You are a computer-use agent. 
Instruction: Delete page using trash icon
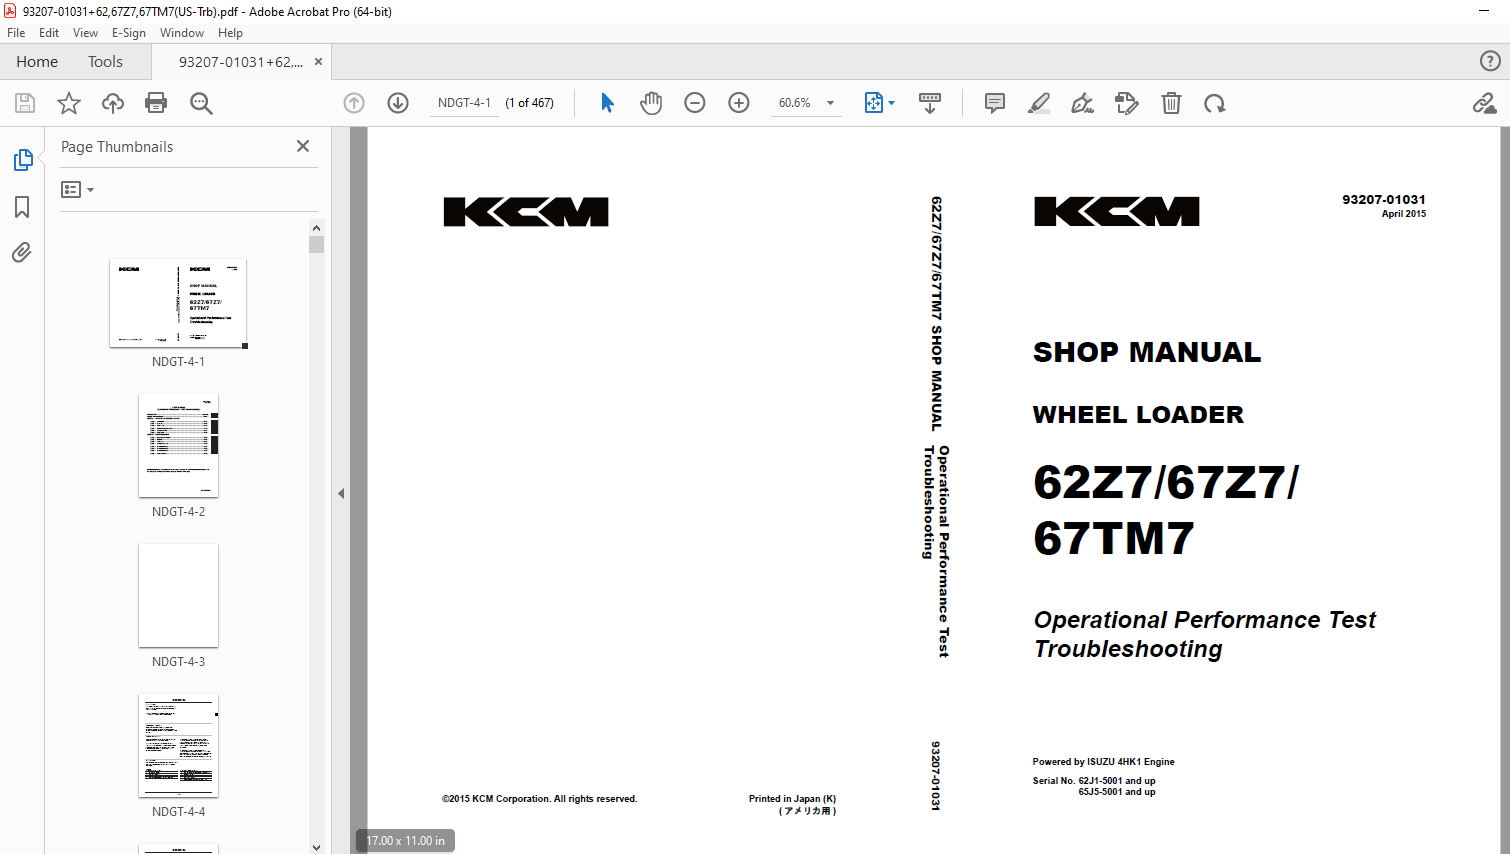pyautogui.click(x=1171, y=103)
